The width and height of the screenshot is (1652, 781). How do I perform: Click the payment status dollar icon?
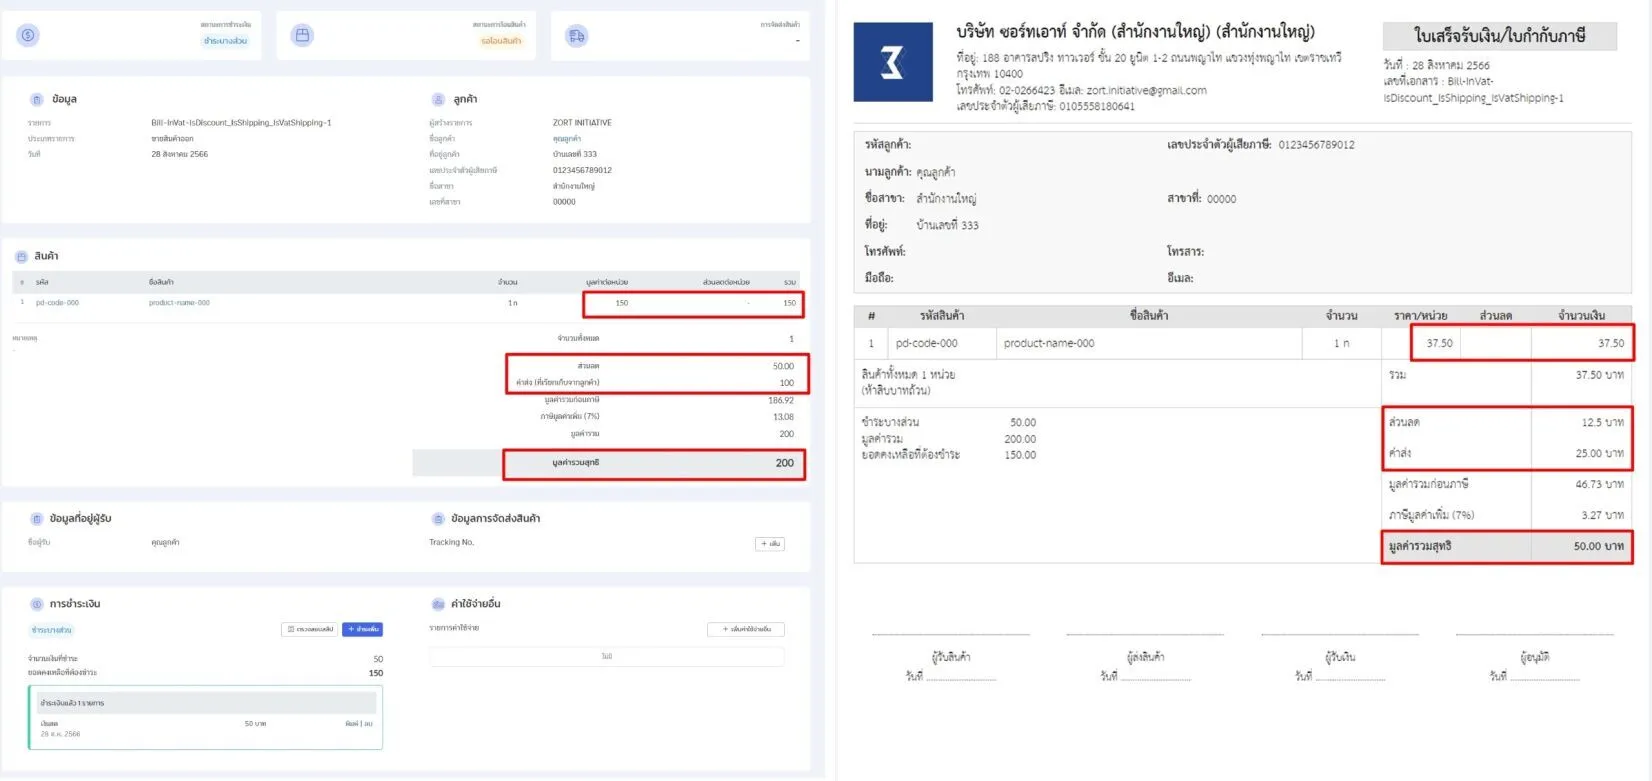click(28, 36)
